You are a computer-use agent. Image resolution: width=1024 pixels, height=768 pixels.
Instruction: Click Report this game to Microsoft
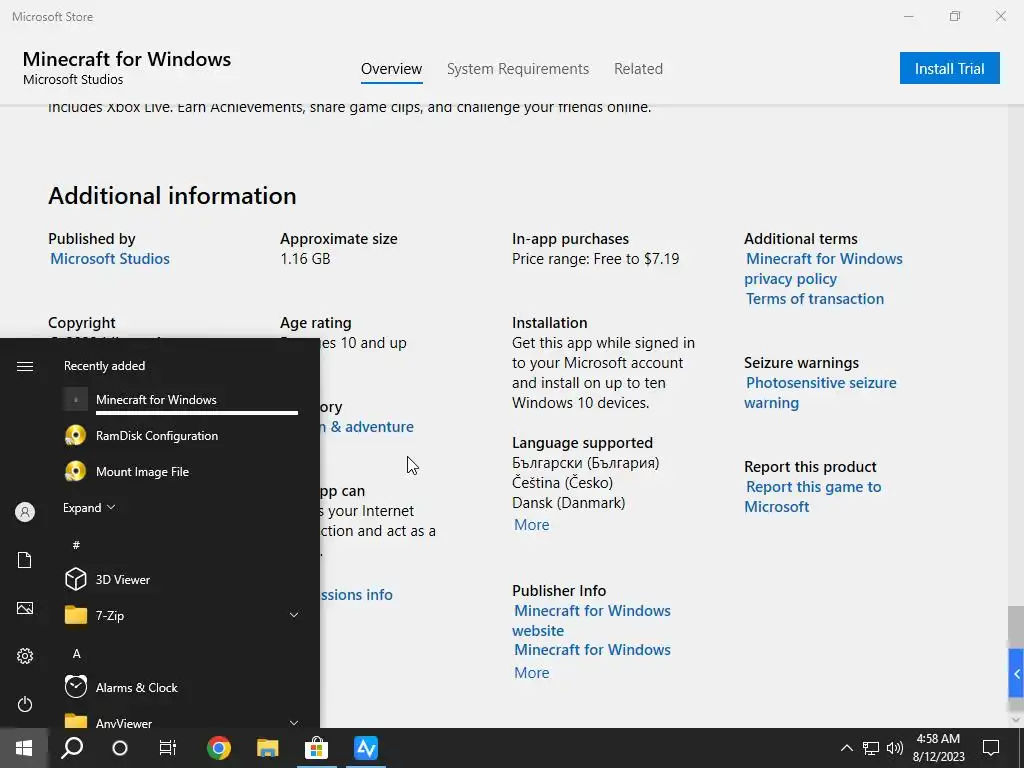[x=813, y=497]
